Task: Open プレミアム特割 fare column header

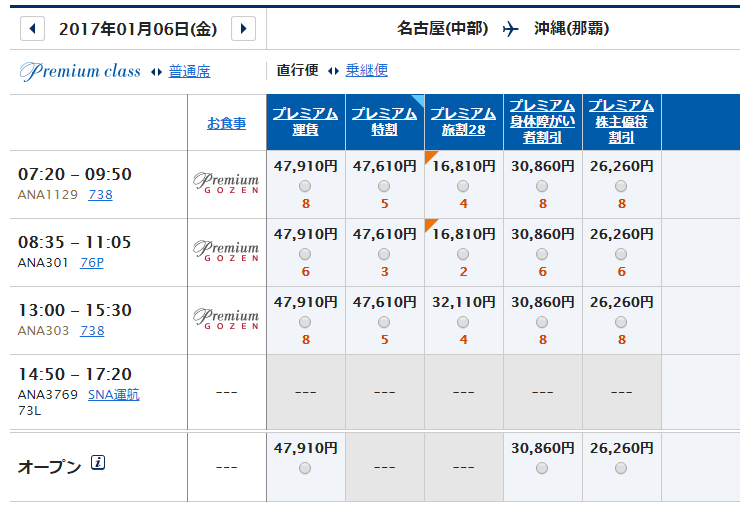Action: (x=384, y=122)
